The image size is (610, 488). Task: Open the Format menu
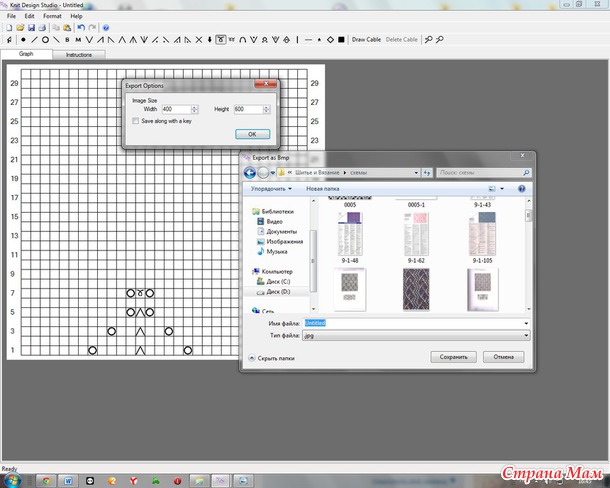pos(52,16)
